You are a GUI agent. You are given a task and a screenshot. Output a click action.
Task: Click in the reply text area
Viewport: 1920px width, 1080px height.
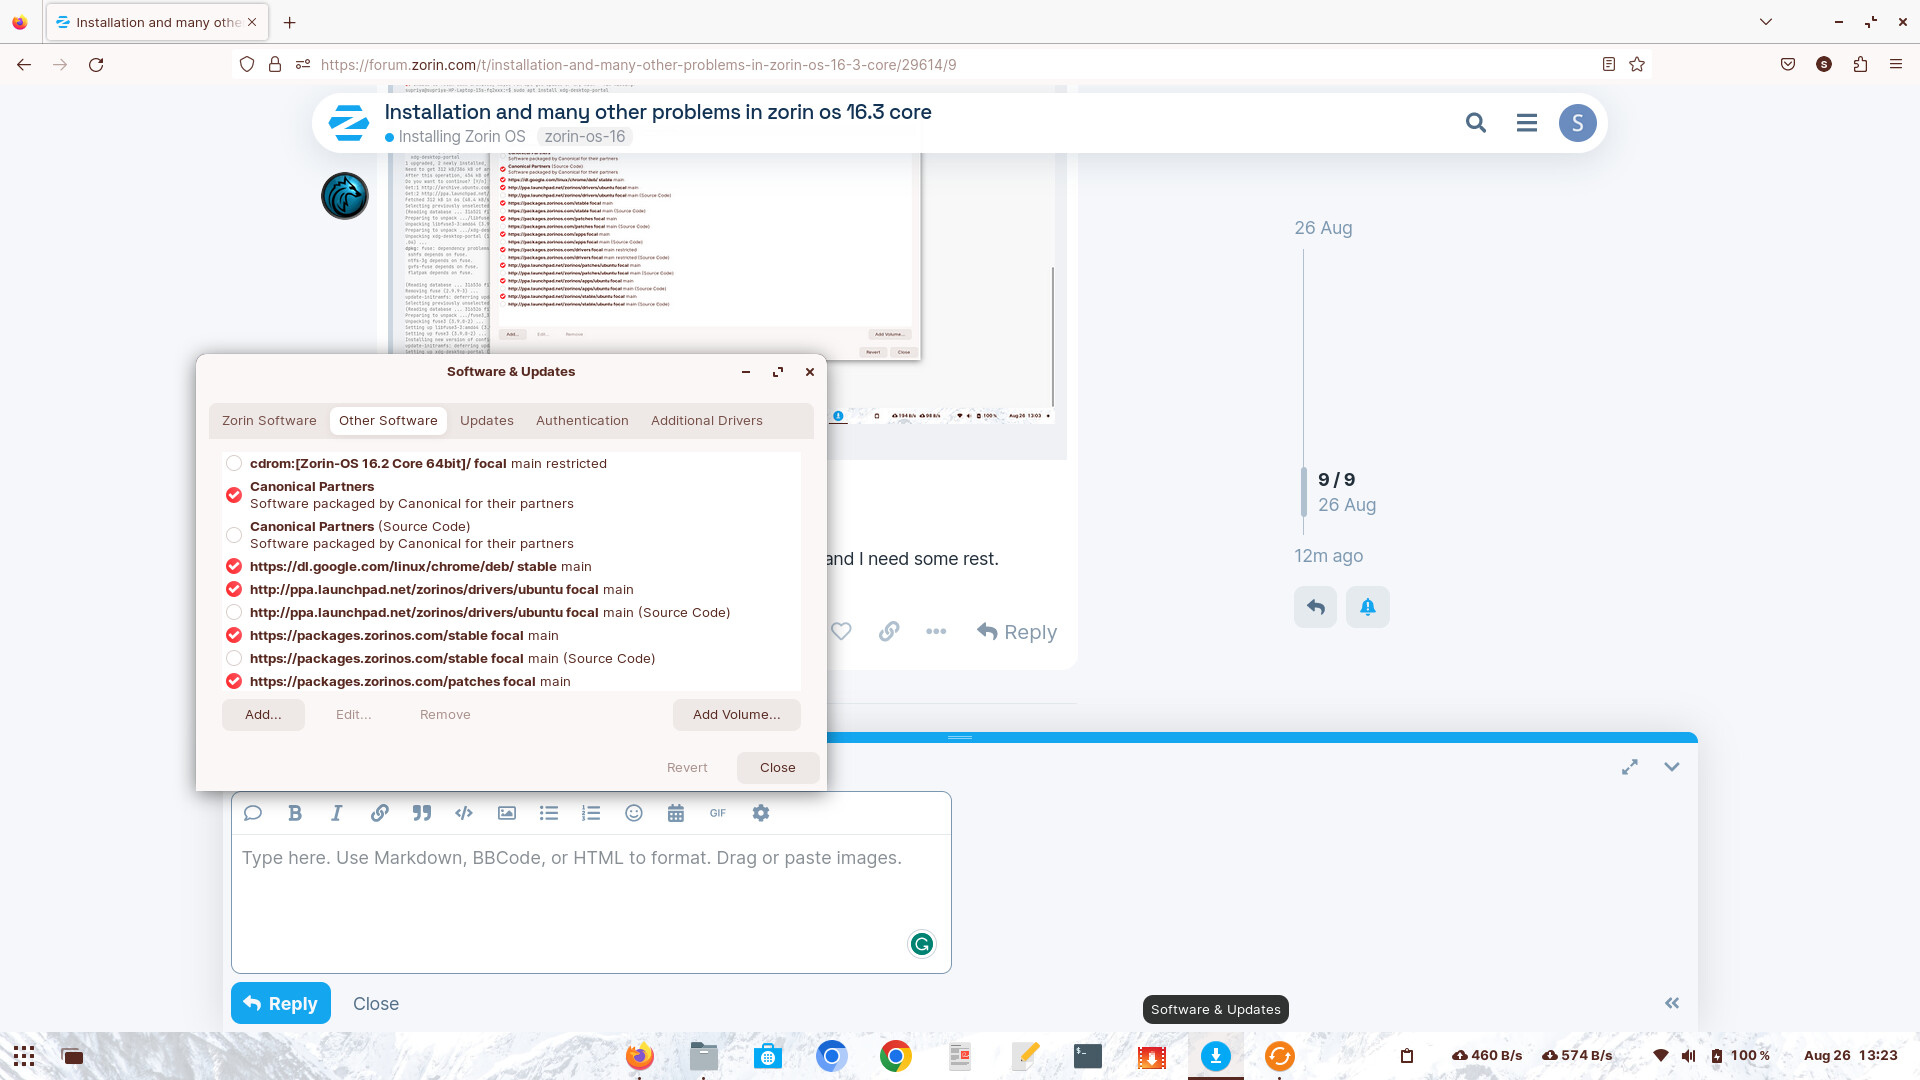(x=591, y=903)
